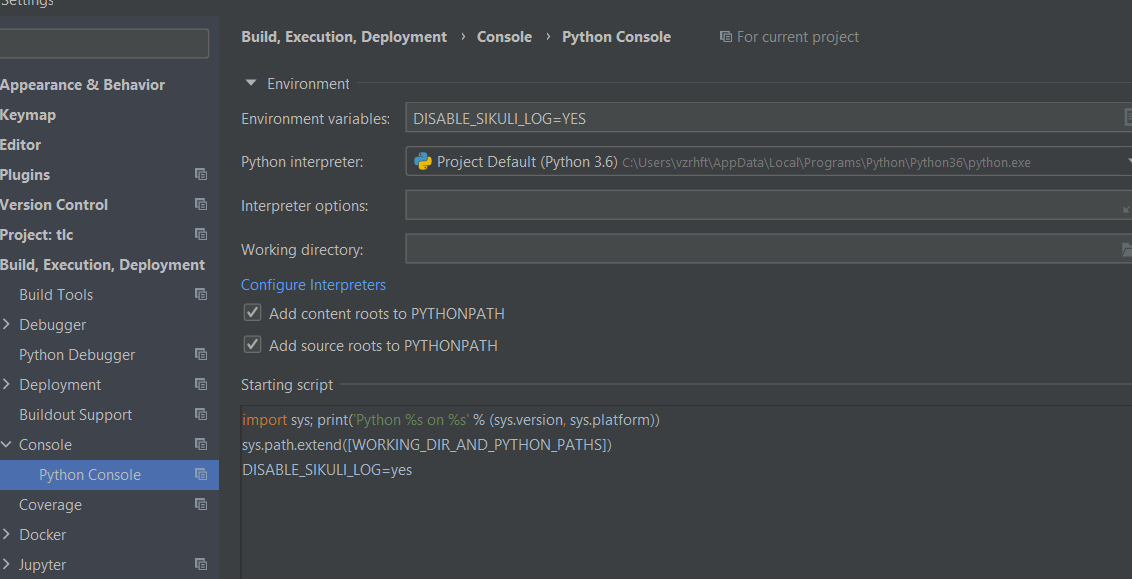The height and width of the screenshot is (579, 1132).
Task: Collapse the Environment section triangle
Action: (x=251, y=84)
